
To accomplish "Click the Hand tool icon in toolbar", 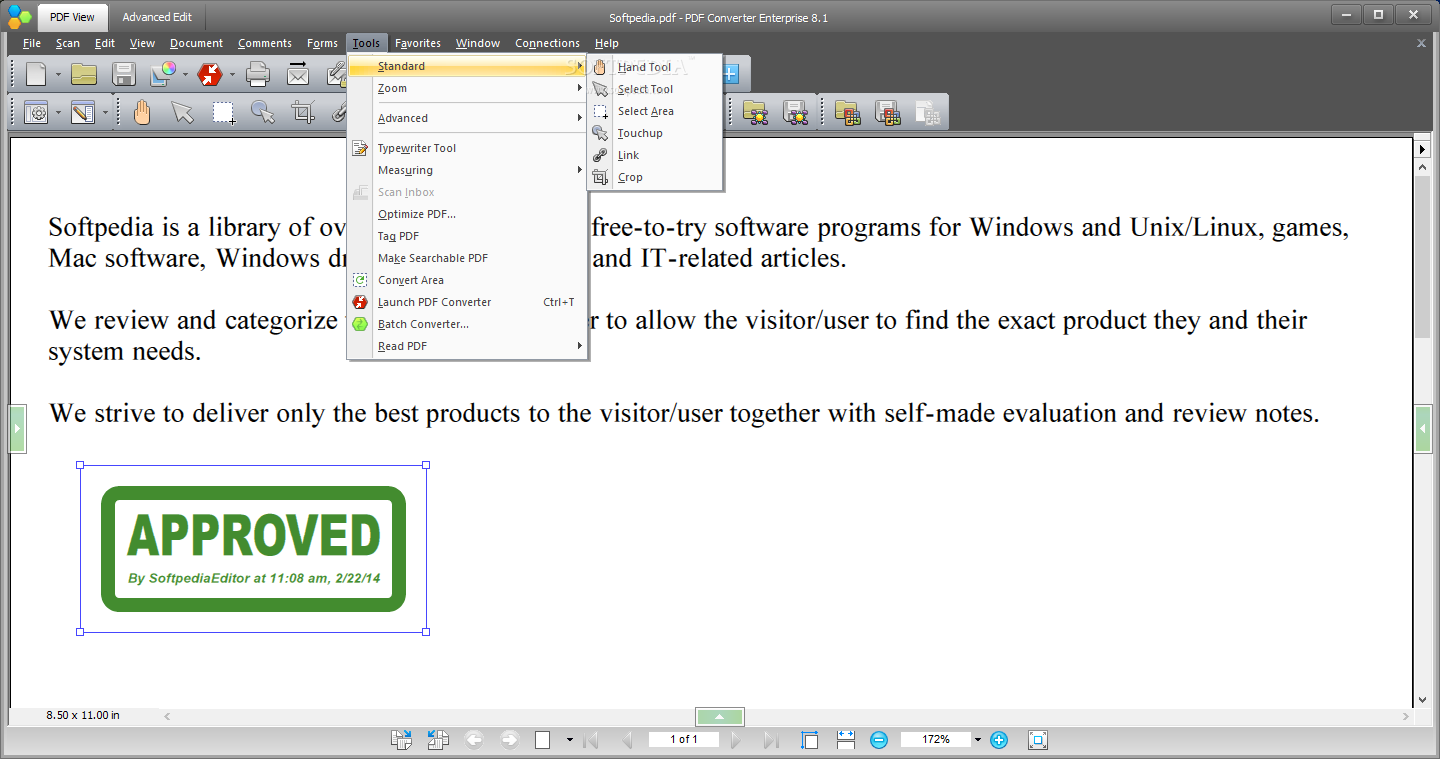I will pos(142,112).
